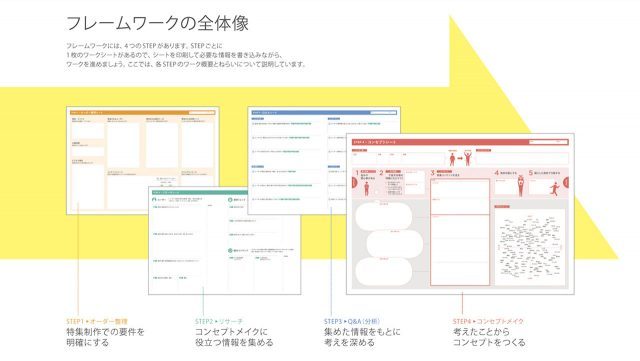Click the running person icon in STEP4 sheet
Viewport: 640px width, 361px height.
554,189
